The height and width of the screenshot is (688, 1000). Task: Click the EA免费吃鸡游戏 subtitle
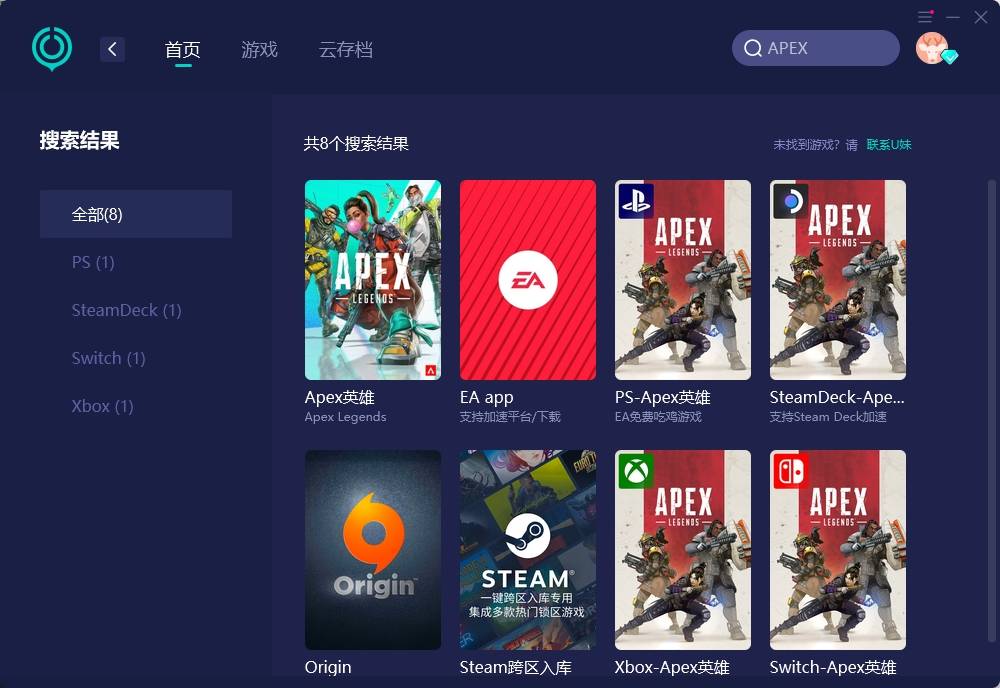coord(658,417)
